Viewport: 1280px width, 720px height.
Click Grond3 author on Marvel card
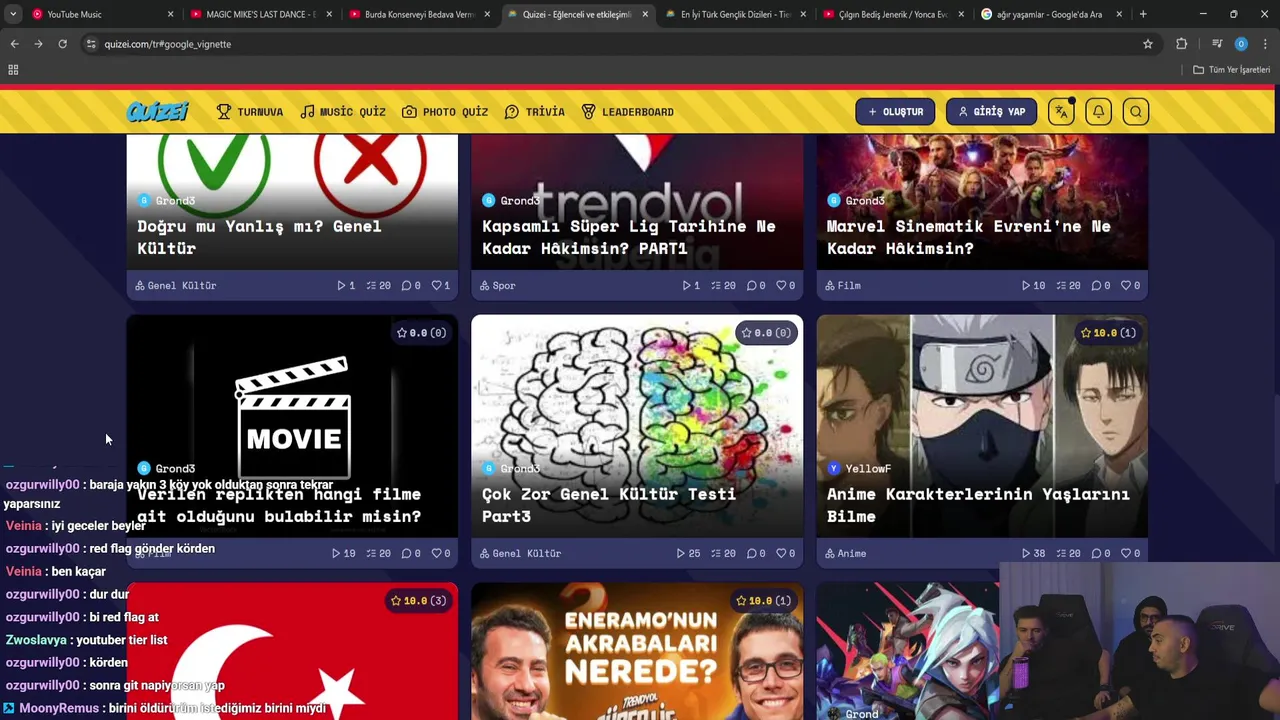point(856,201)
